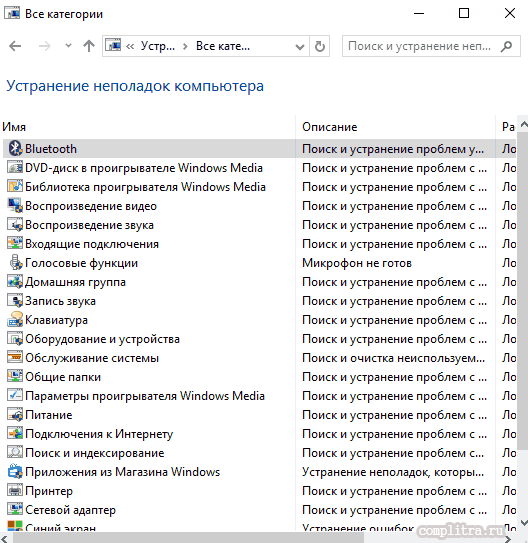
Task: Click the Параметры проигрывателя Windows Media icon
Action: click(x=15, y=396)
